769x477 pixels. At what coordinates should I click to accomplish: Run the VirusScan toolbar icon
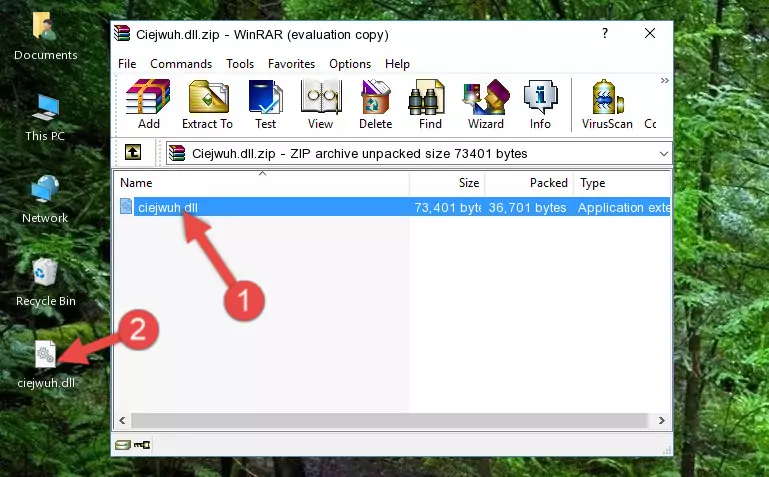tap(607, 104)
